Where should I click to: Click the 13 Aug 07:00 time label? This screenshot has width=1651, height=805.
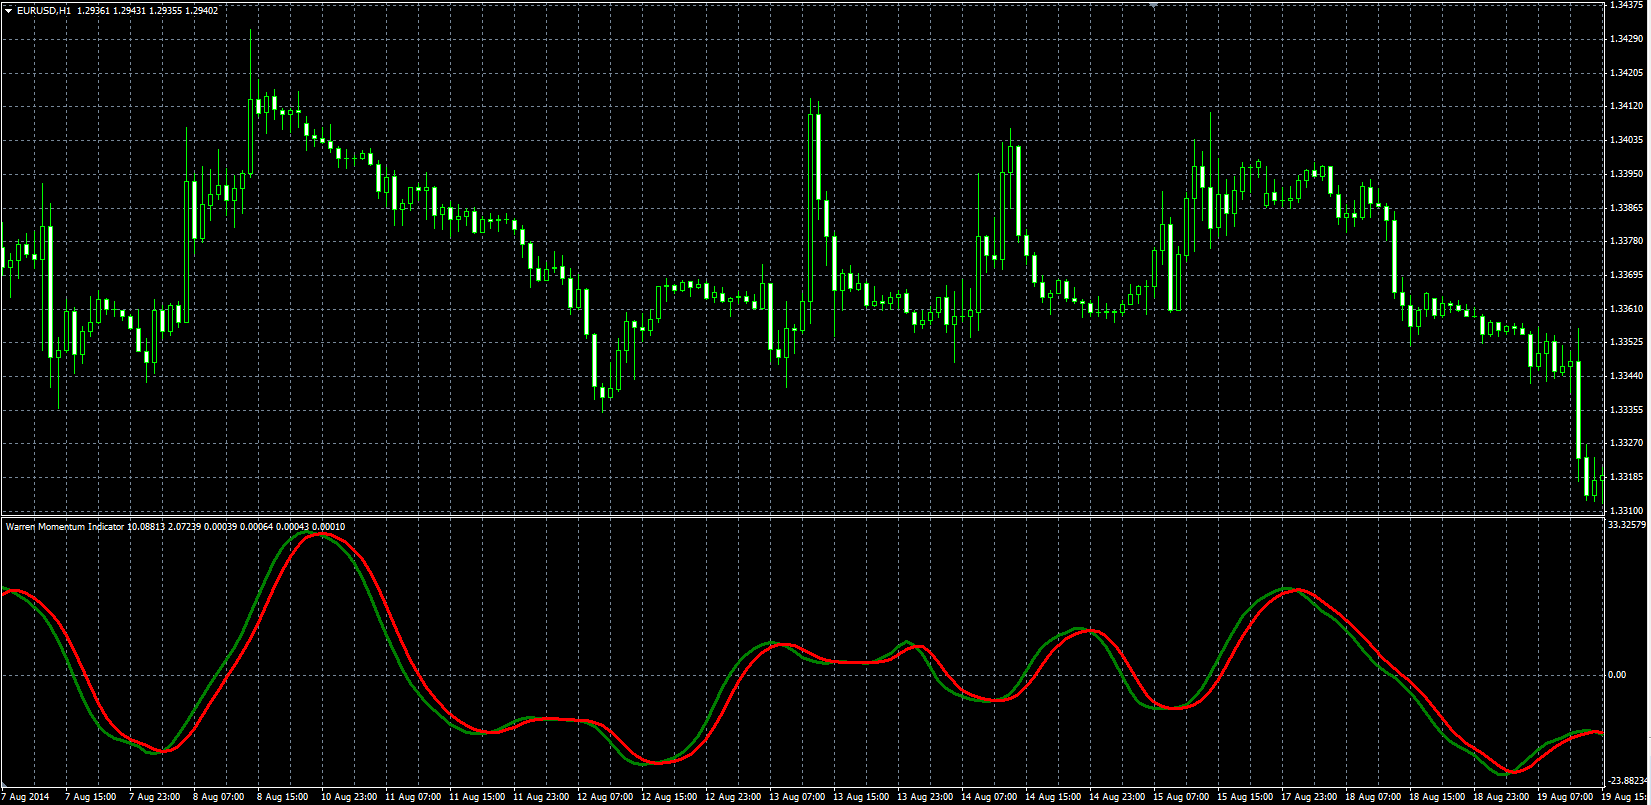[797, 798]
